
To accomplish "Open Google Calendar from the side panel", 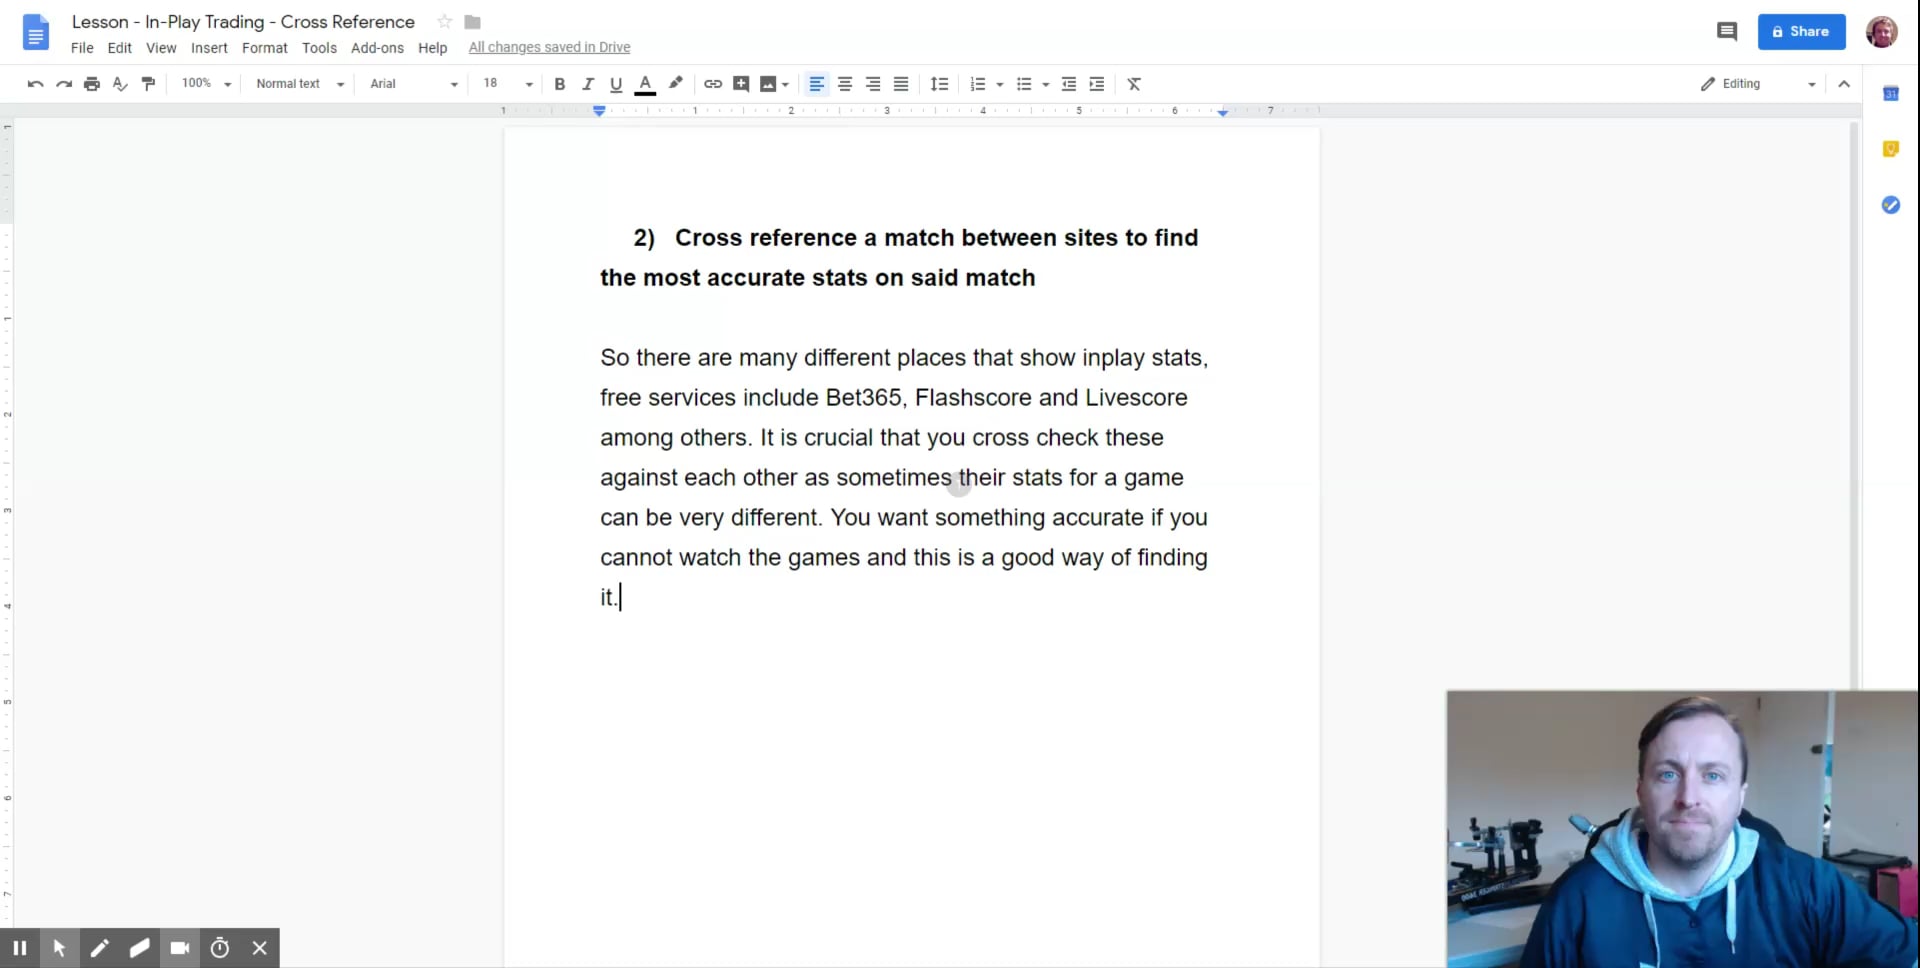I will click(x=1891, y=94).
